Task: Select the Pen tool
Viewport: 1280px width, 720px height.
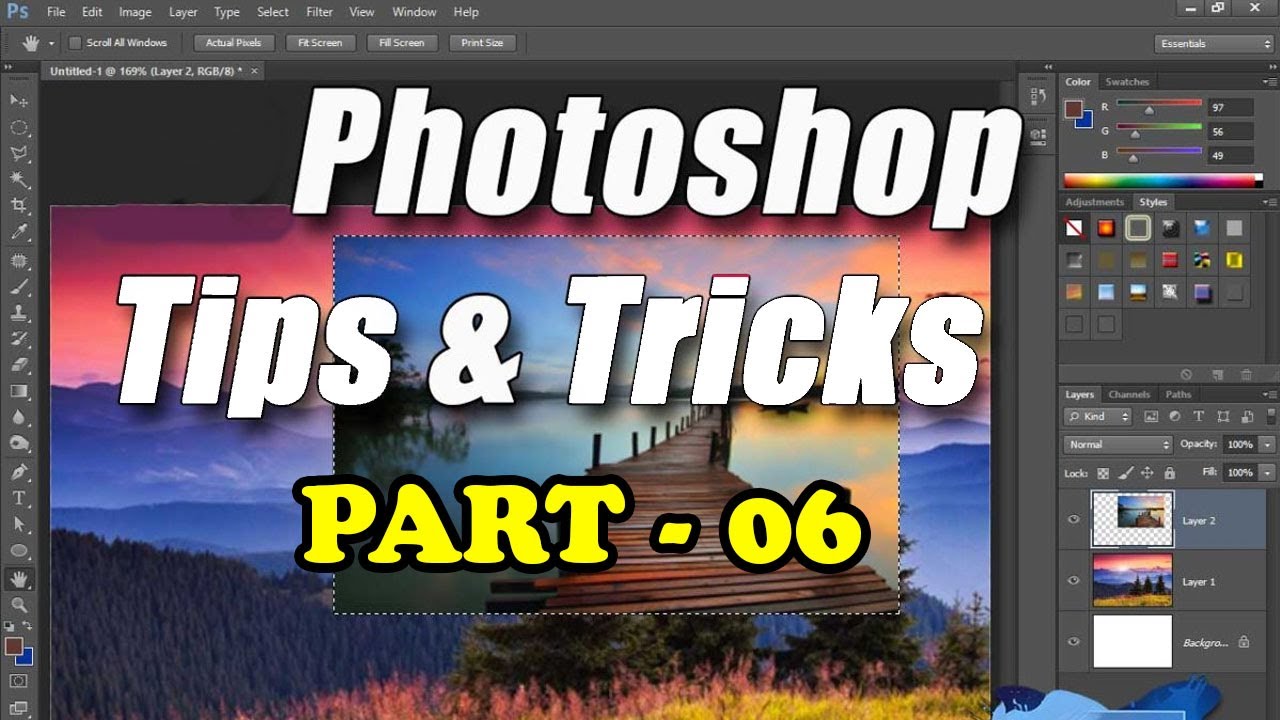Action: (x=19, y=472)
